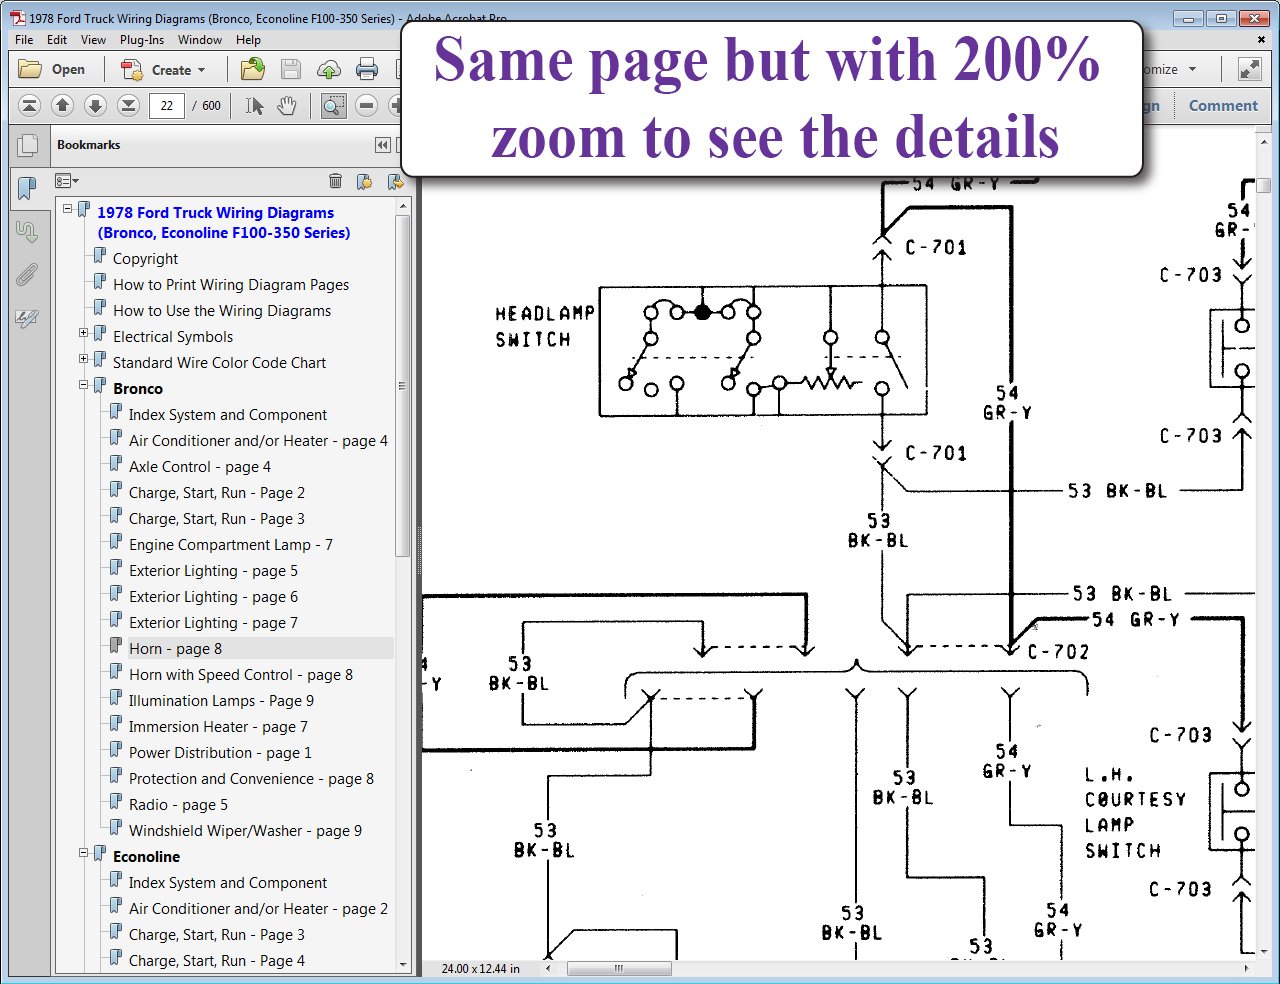Screen dimensions: 1280x984
Task: Open the Attachments paperclip panel
Action: pos(27,275)
